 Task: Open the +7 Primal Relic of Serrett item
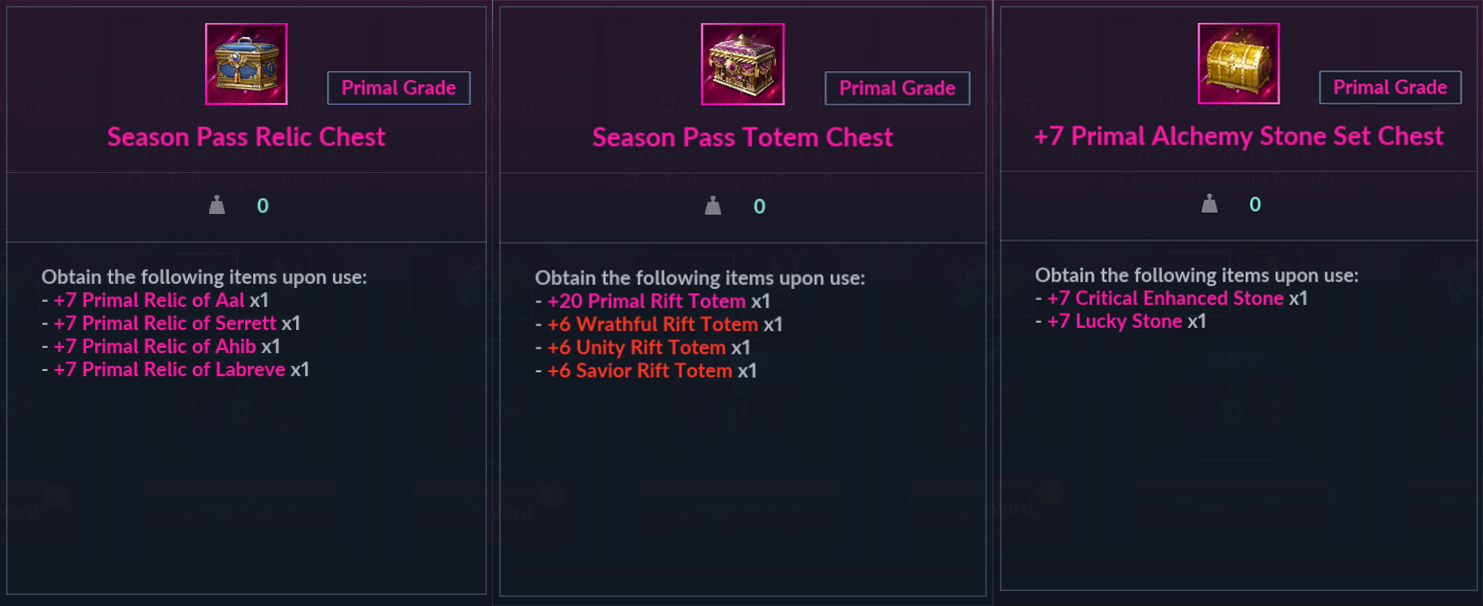[x=165, y=323]
